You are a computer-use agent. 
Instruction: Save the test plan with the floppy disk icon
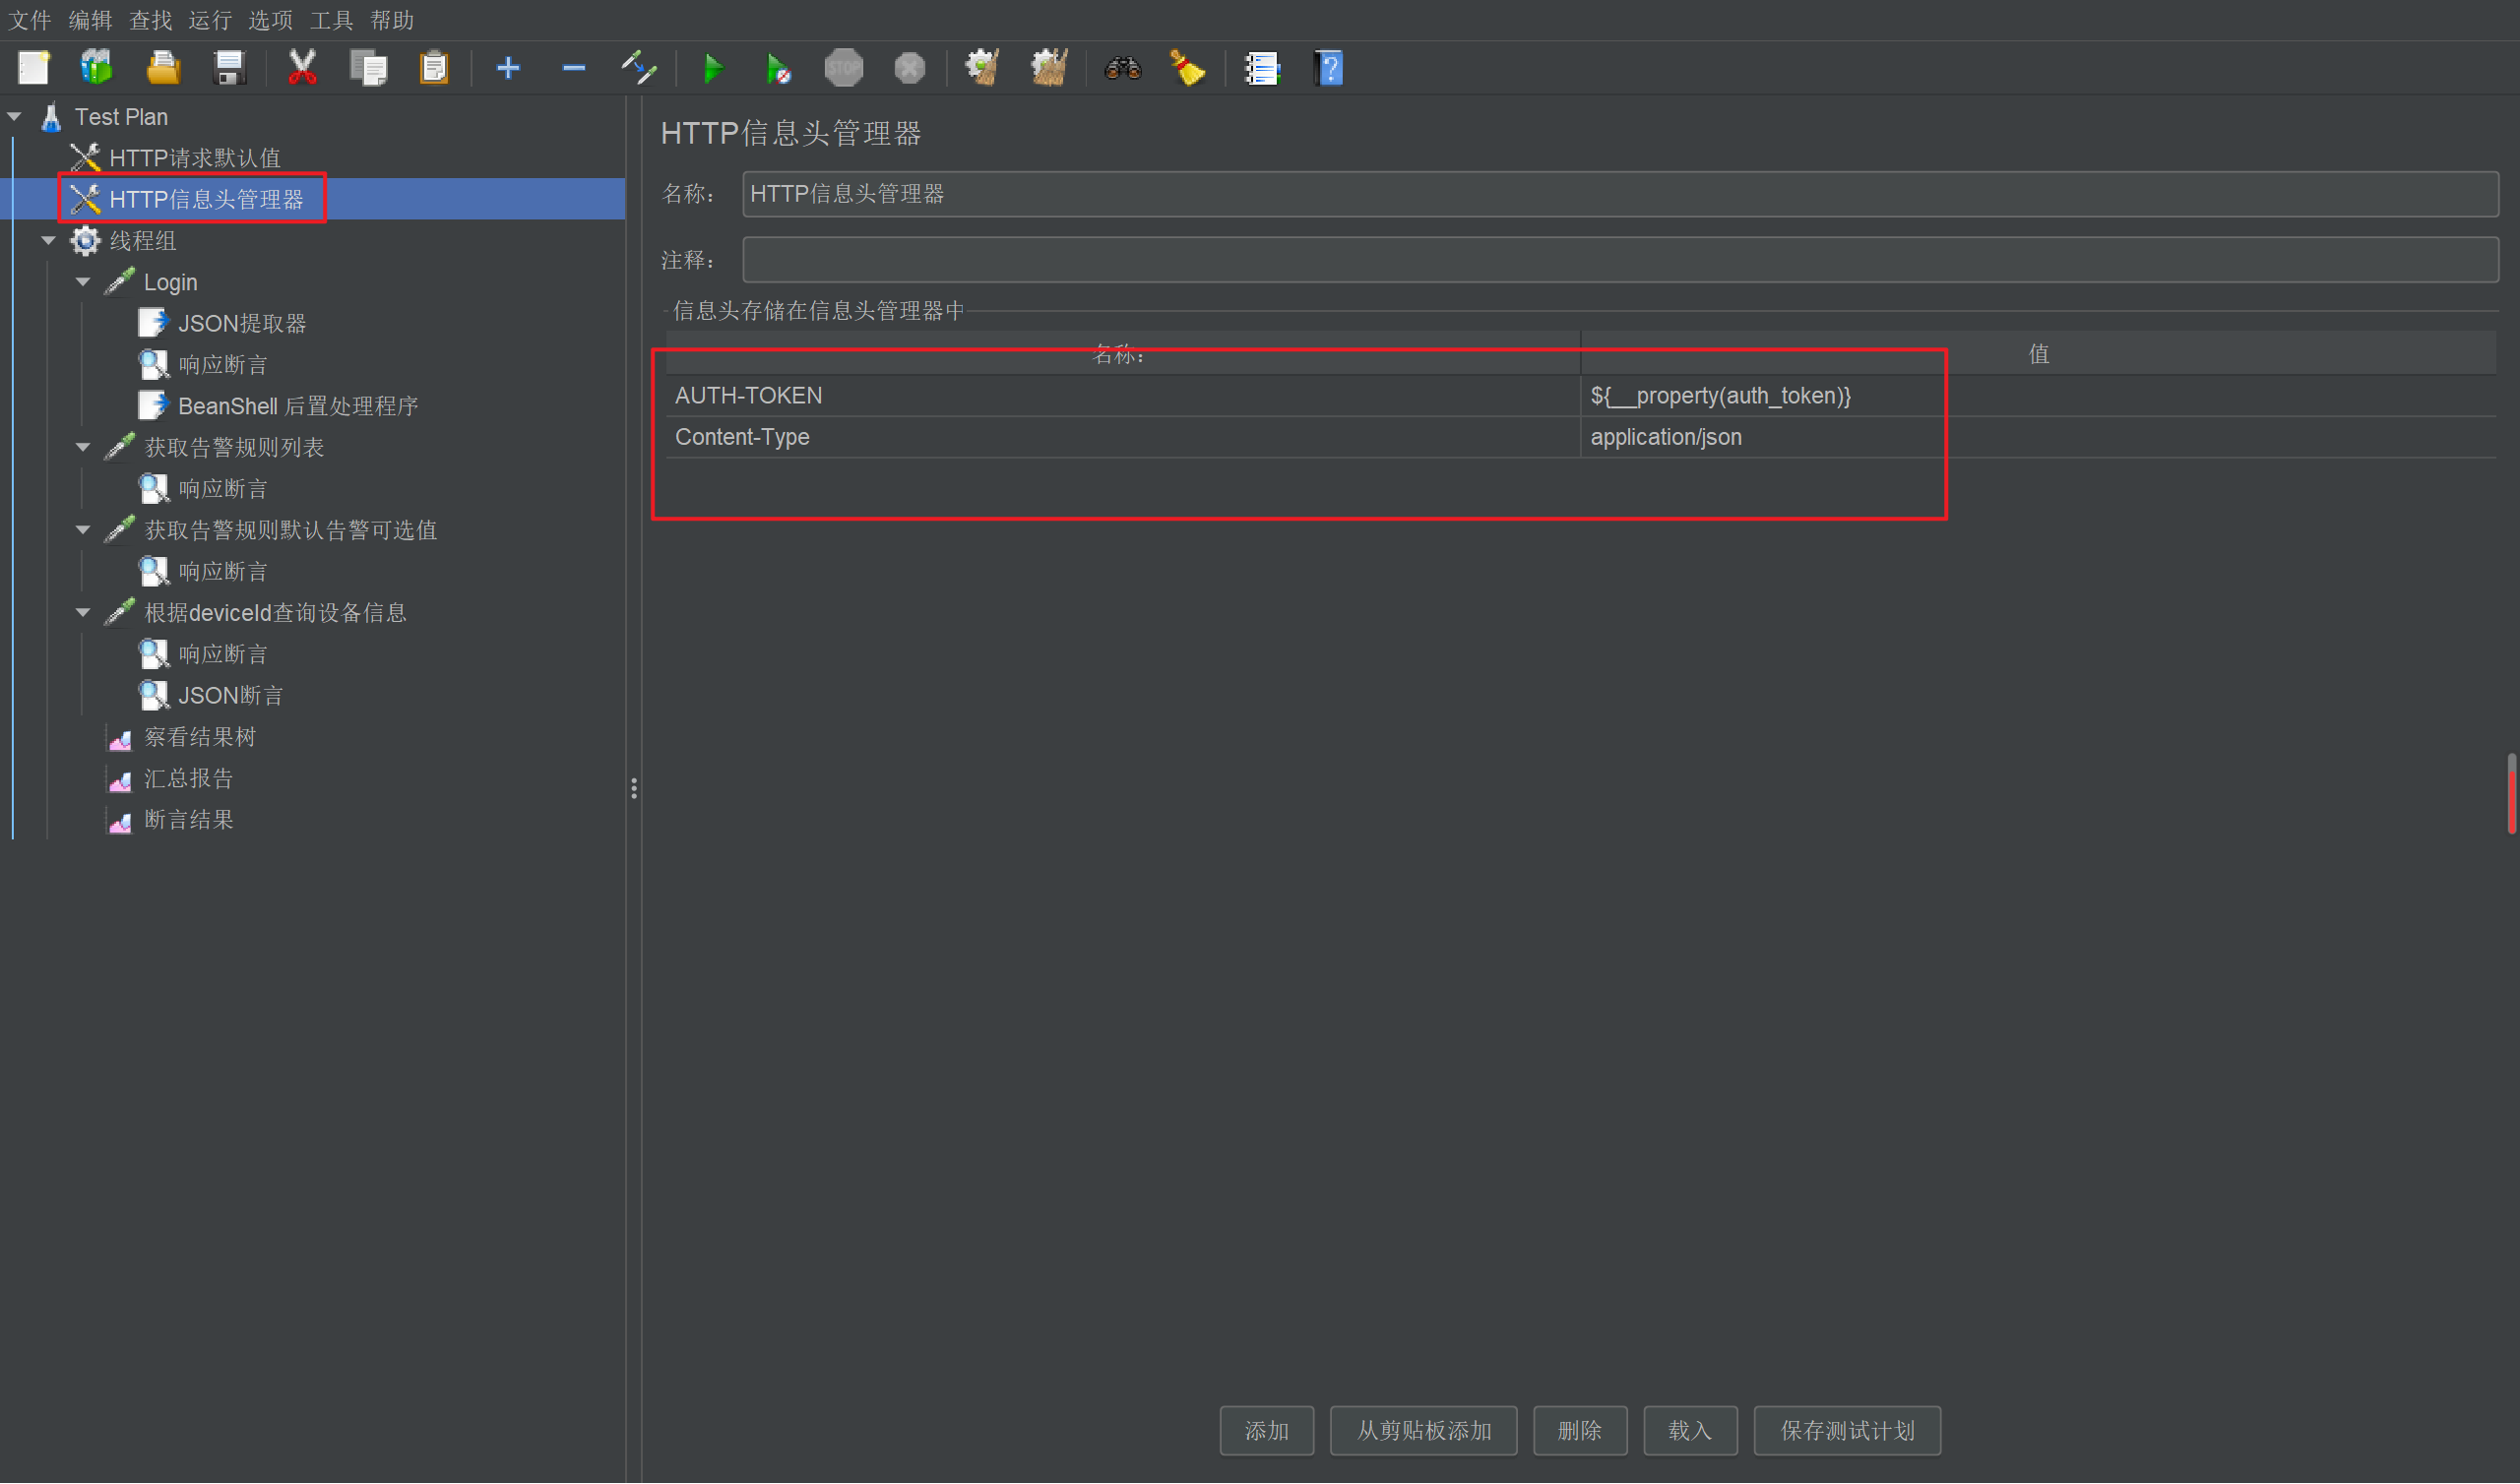click(x=229, y=68)
